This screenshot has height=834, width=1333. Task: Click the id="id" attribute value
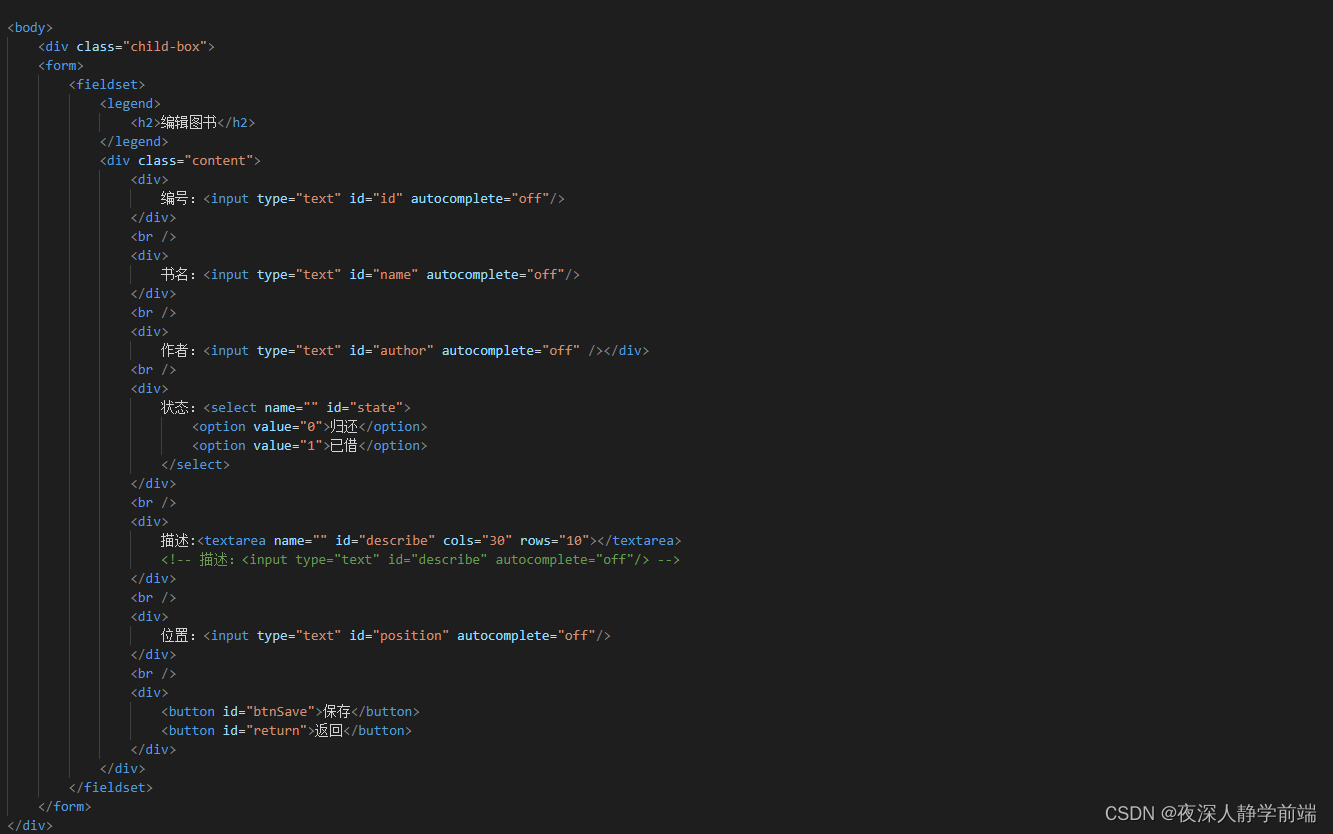(x=386, y=198)
